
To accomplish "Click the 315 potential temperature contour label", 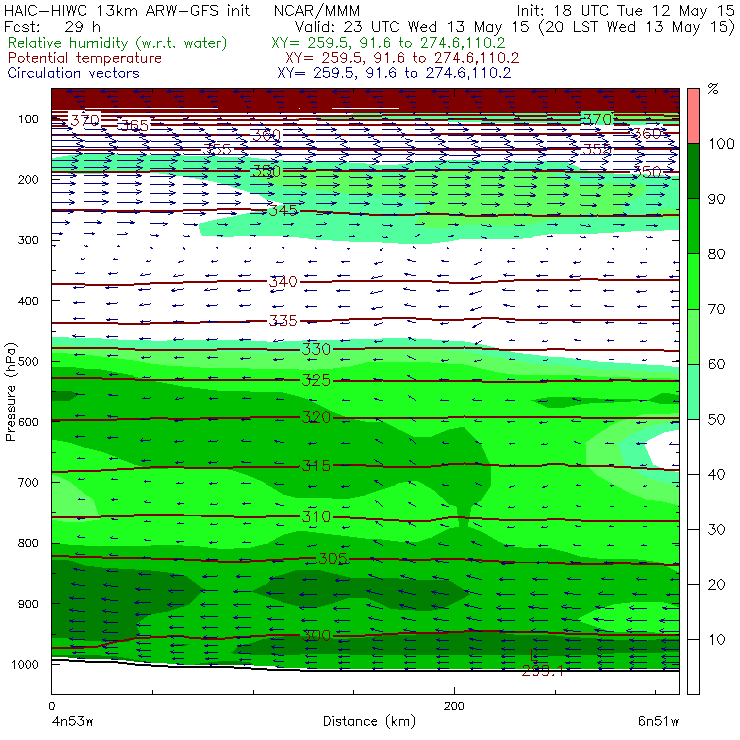I will 316,466.
